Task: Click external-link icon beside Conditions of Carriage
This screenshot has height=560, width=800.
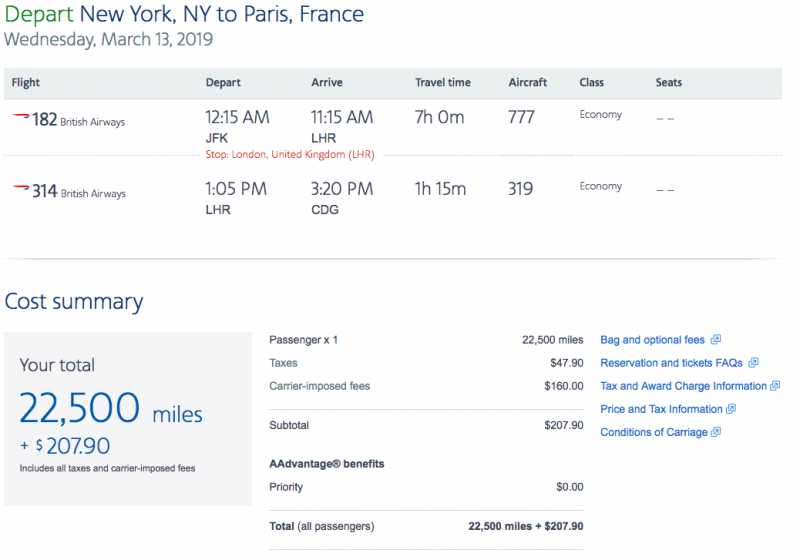Action: click(716, 432)
